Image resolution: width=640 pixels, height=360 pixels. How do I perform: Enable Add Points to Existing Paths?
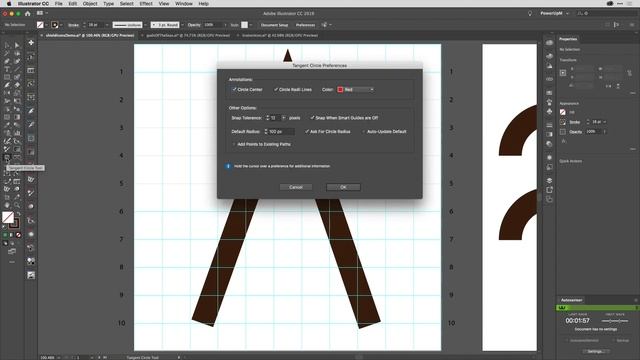click(x=234, y=144)
